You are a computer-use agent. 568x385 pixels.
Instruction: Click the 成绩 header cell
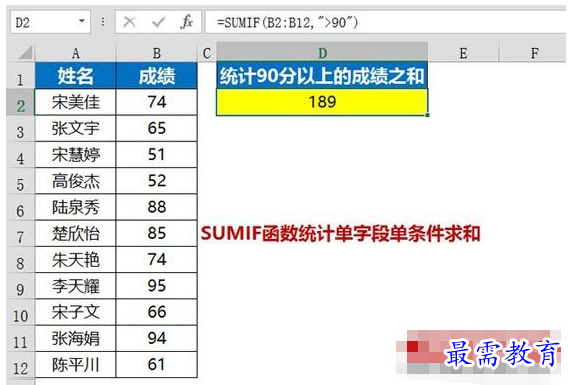156,76
